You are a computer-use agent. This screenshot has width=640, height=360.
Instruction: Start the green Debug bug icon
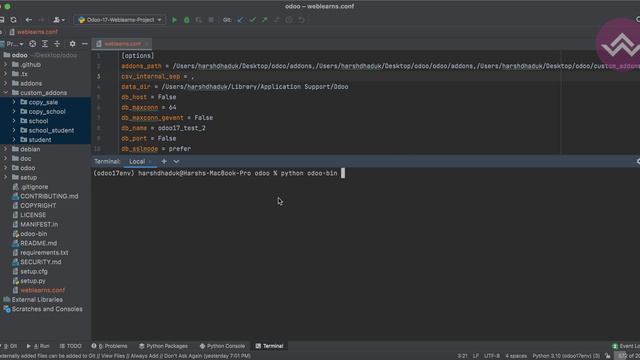tap(187, 20)
